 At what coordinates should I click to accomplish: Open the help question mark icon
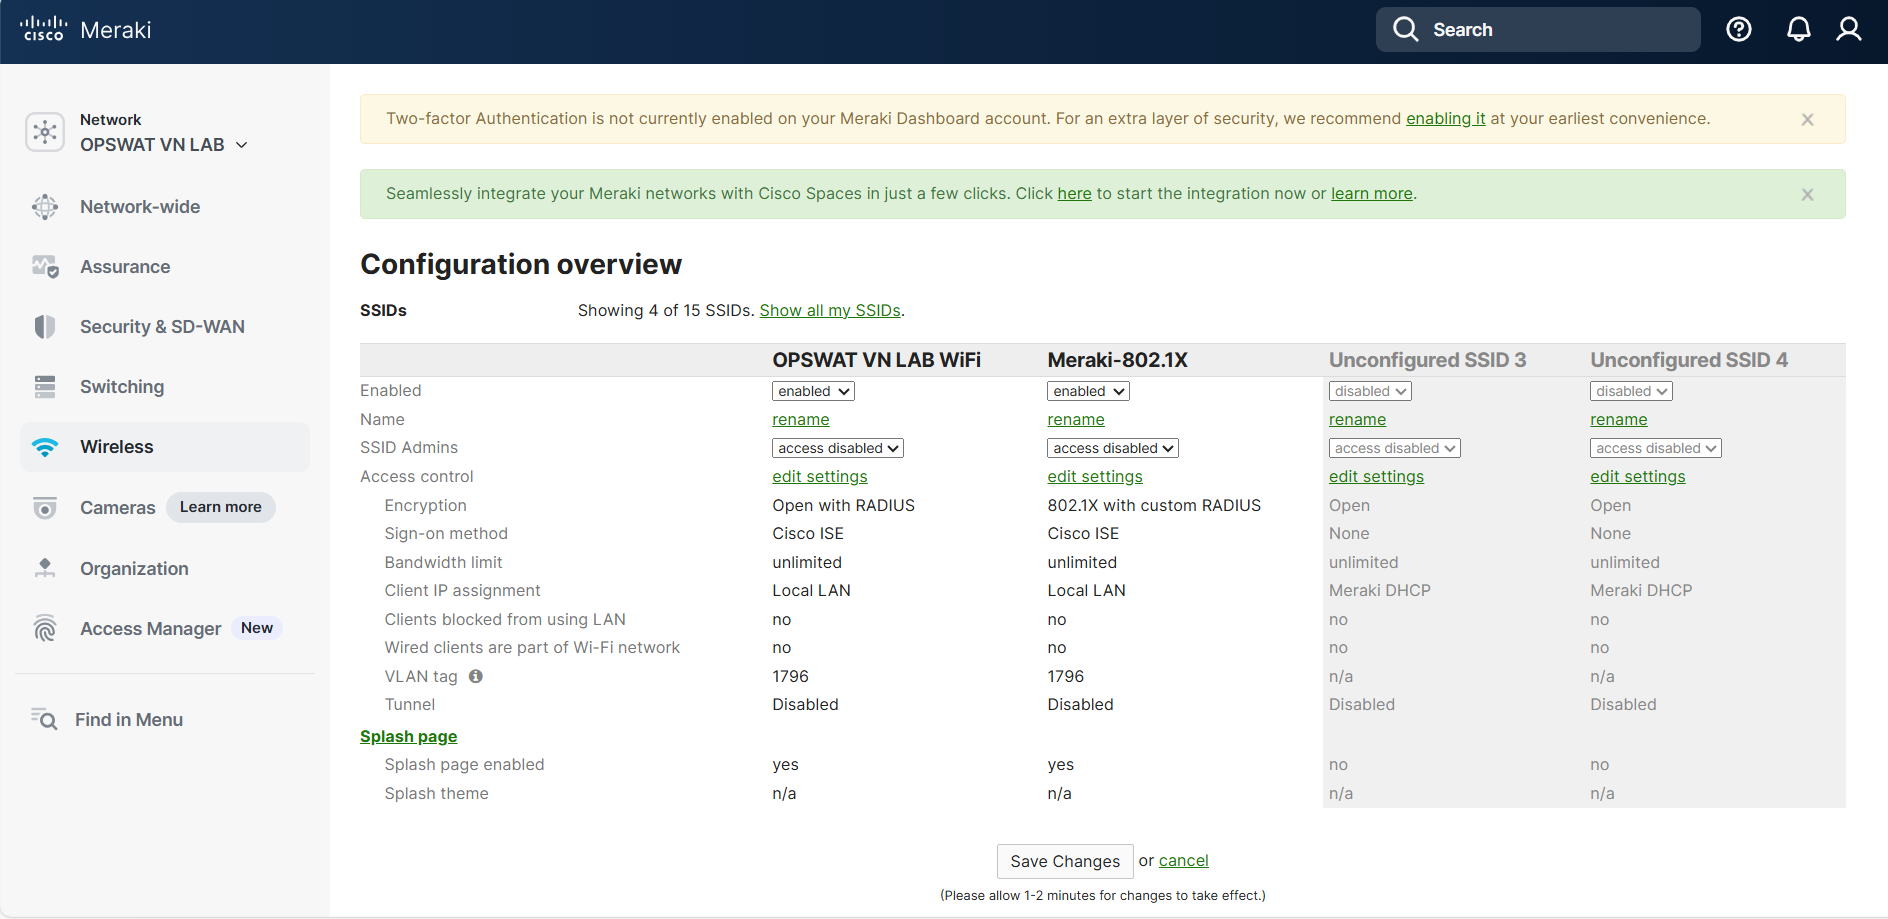coord(1739,30)
